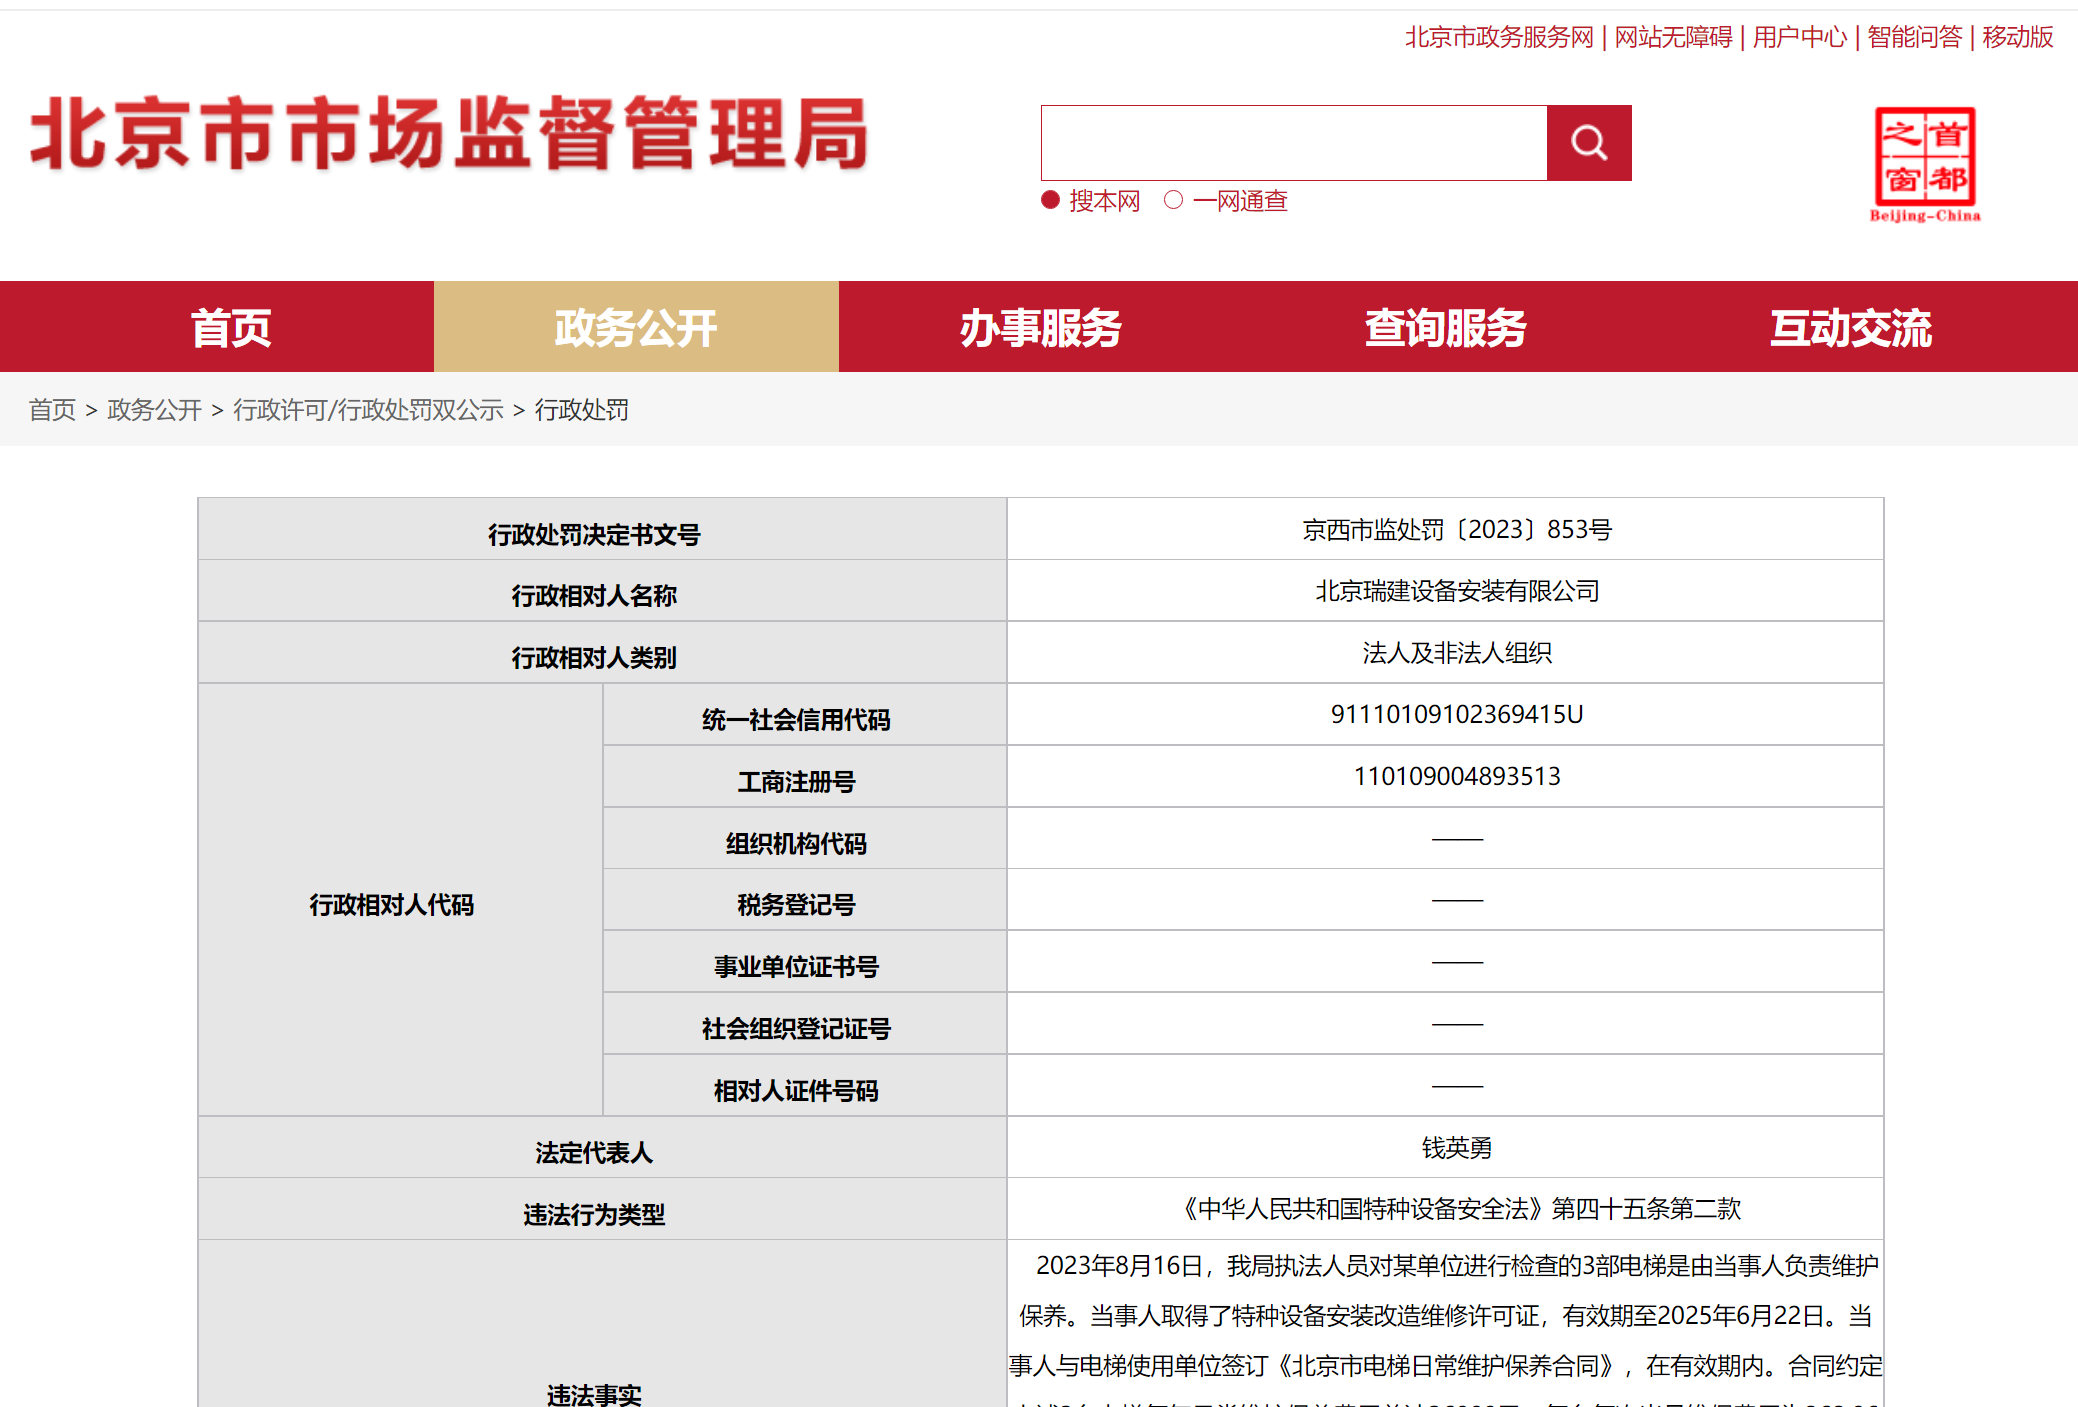The width and height of the screenshot is (2078, 1407).
Task: Open the 办事服务 navigation tab
Action: point(1041,327)
